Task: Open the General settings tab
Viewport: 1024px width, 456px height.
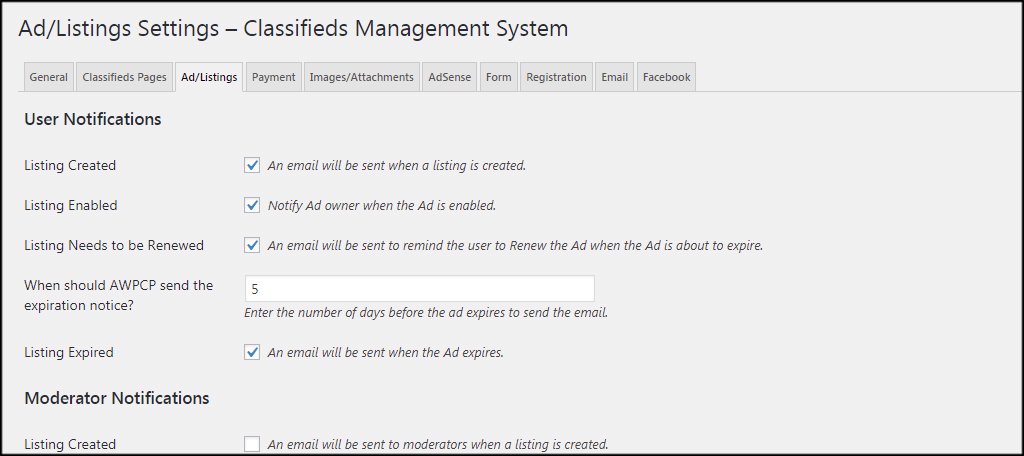Action: coord(48,77)
